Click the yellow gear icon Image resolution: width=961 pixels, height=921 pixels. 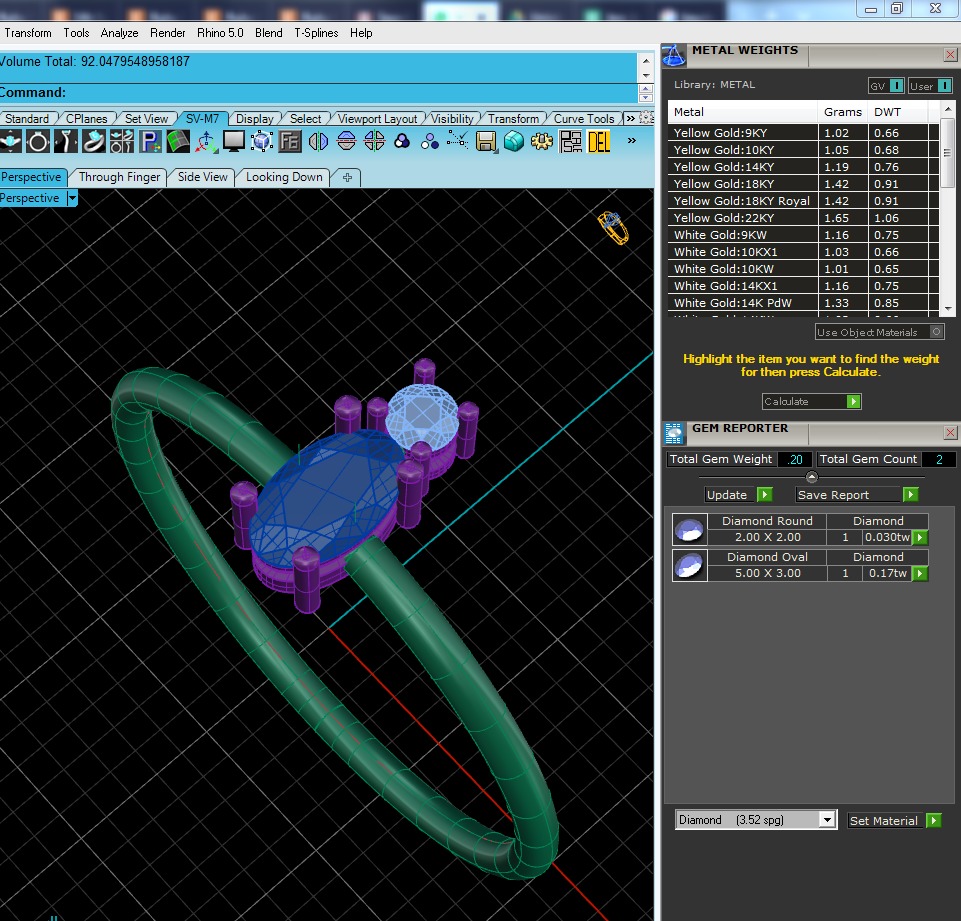542,142
